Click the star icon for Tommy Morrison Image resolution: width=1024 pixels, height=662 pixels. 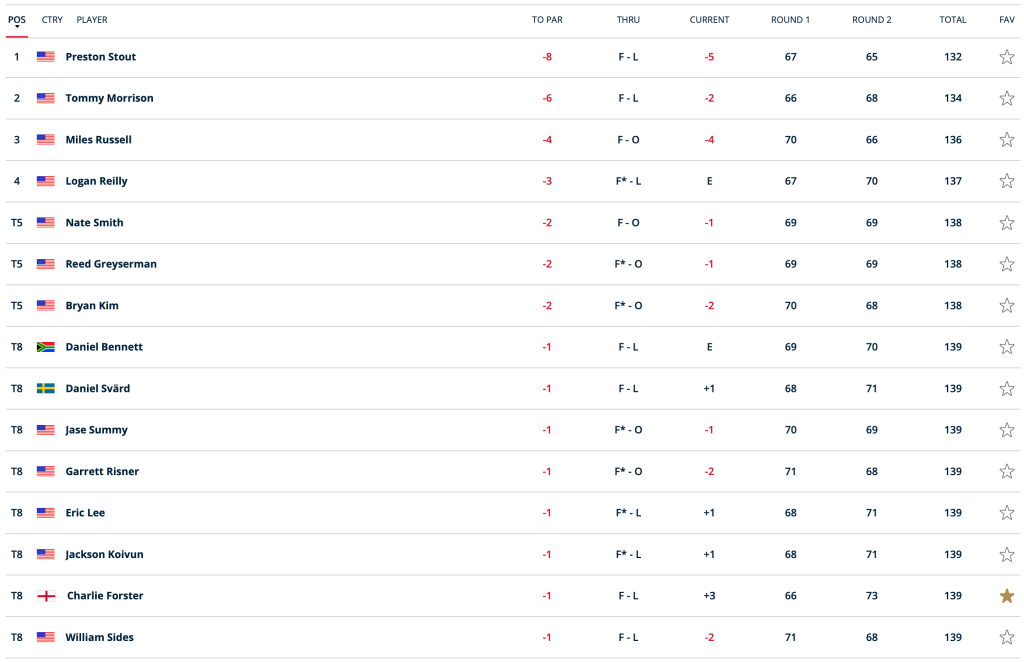coord(1007,98)
